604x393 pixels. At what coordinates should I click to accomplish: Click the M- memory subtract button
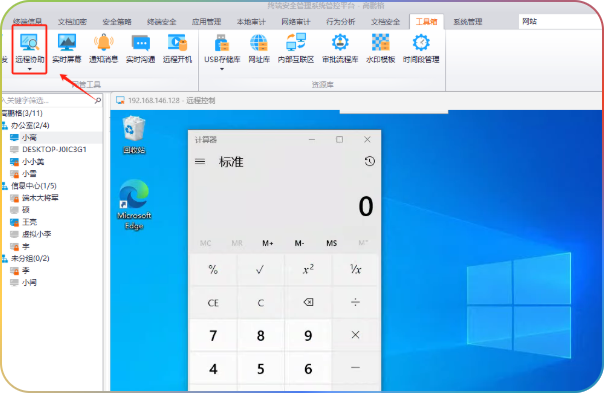click(x=299, y=243)
